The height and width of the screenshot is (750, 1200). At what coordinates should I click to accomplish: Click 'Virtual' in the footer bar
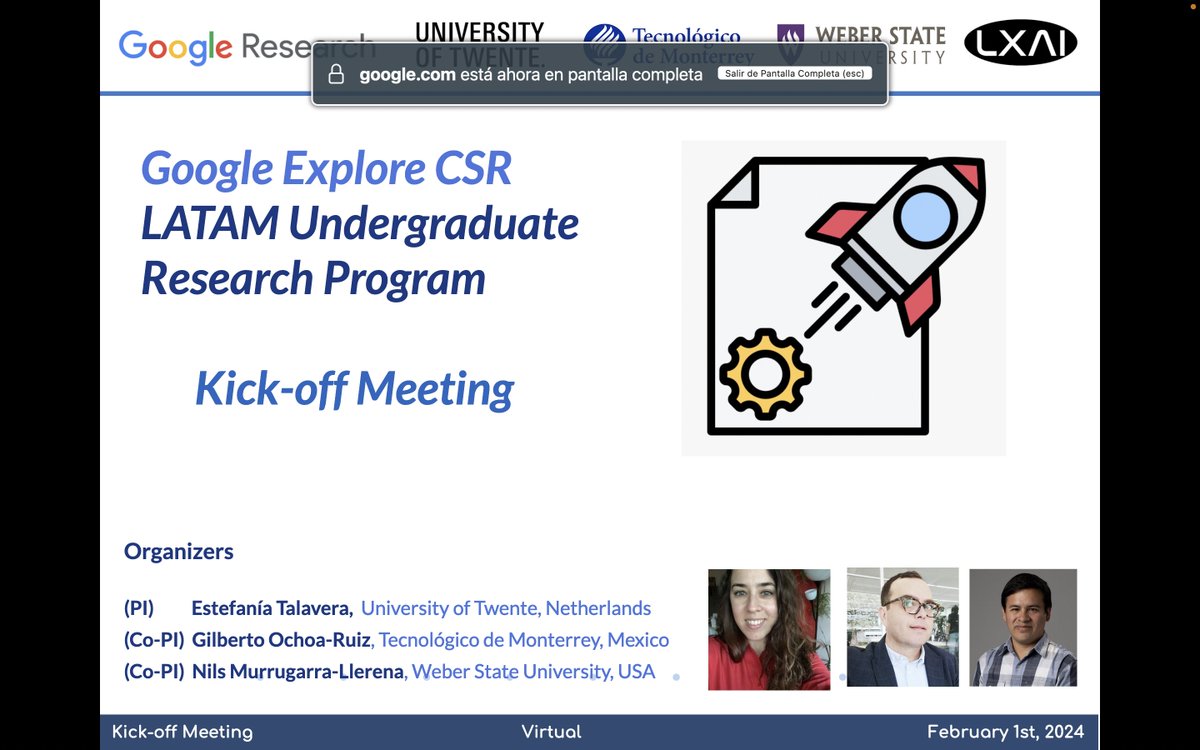tap(551, 732)
